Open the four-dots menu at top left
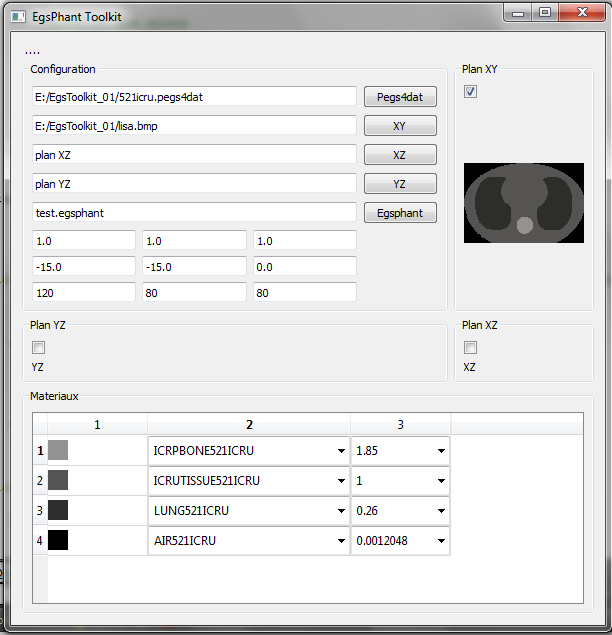 [32, 51]
